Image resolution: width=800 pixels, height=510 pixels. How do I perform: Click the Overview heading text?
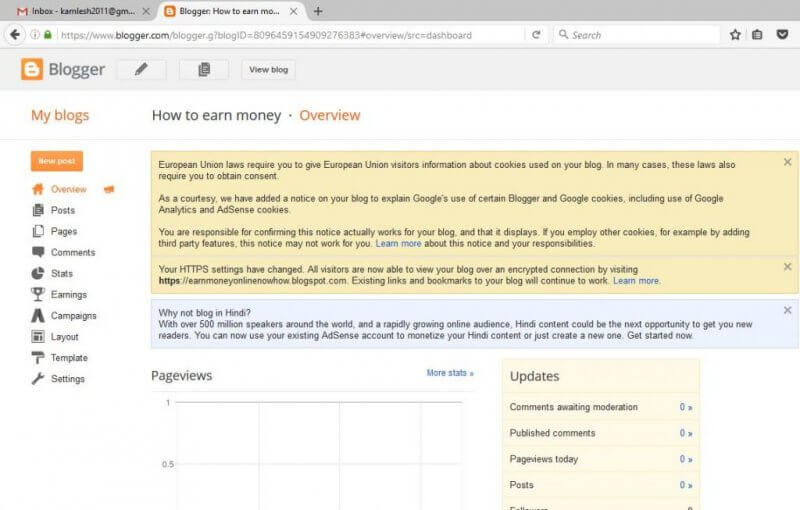point(330,115)
